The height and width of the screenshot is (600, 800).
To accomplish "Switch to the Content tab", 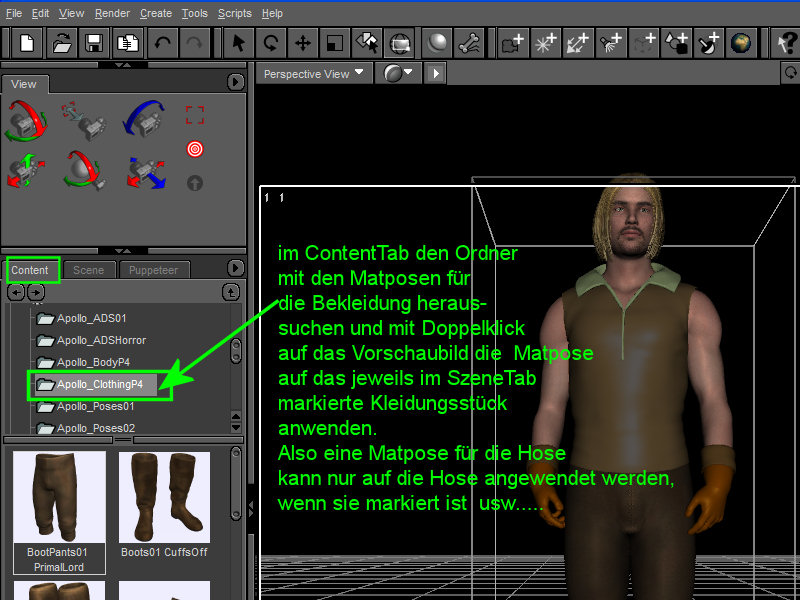I will pos(30,270).
